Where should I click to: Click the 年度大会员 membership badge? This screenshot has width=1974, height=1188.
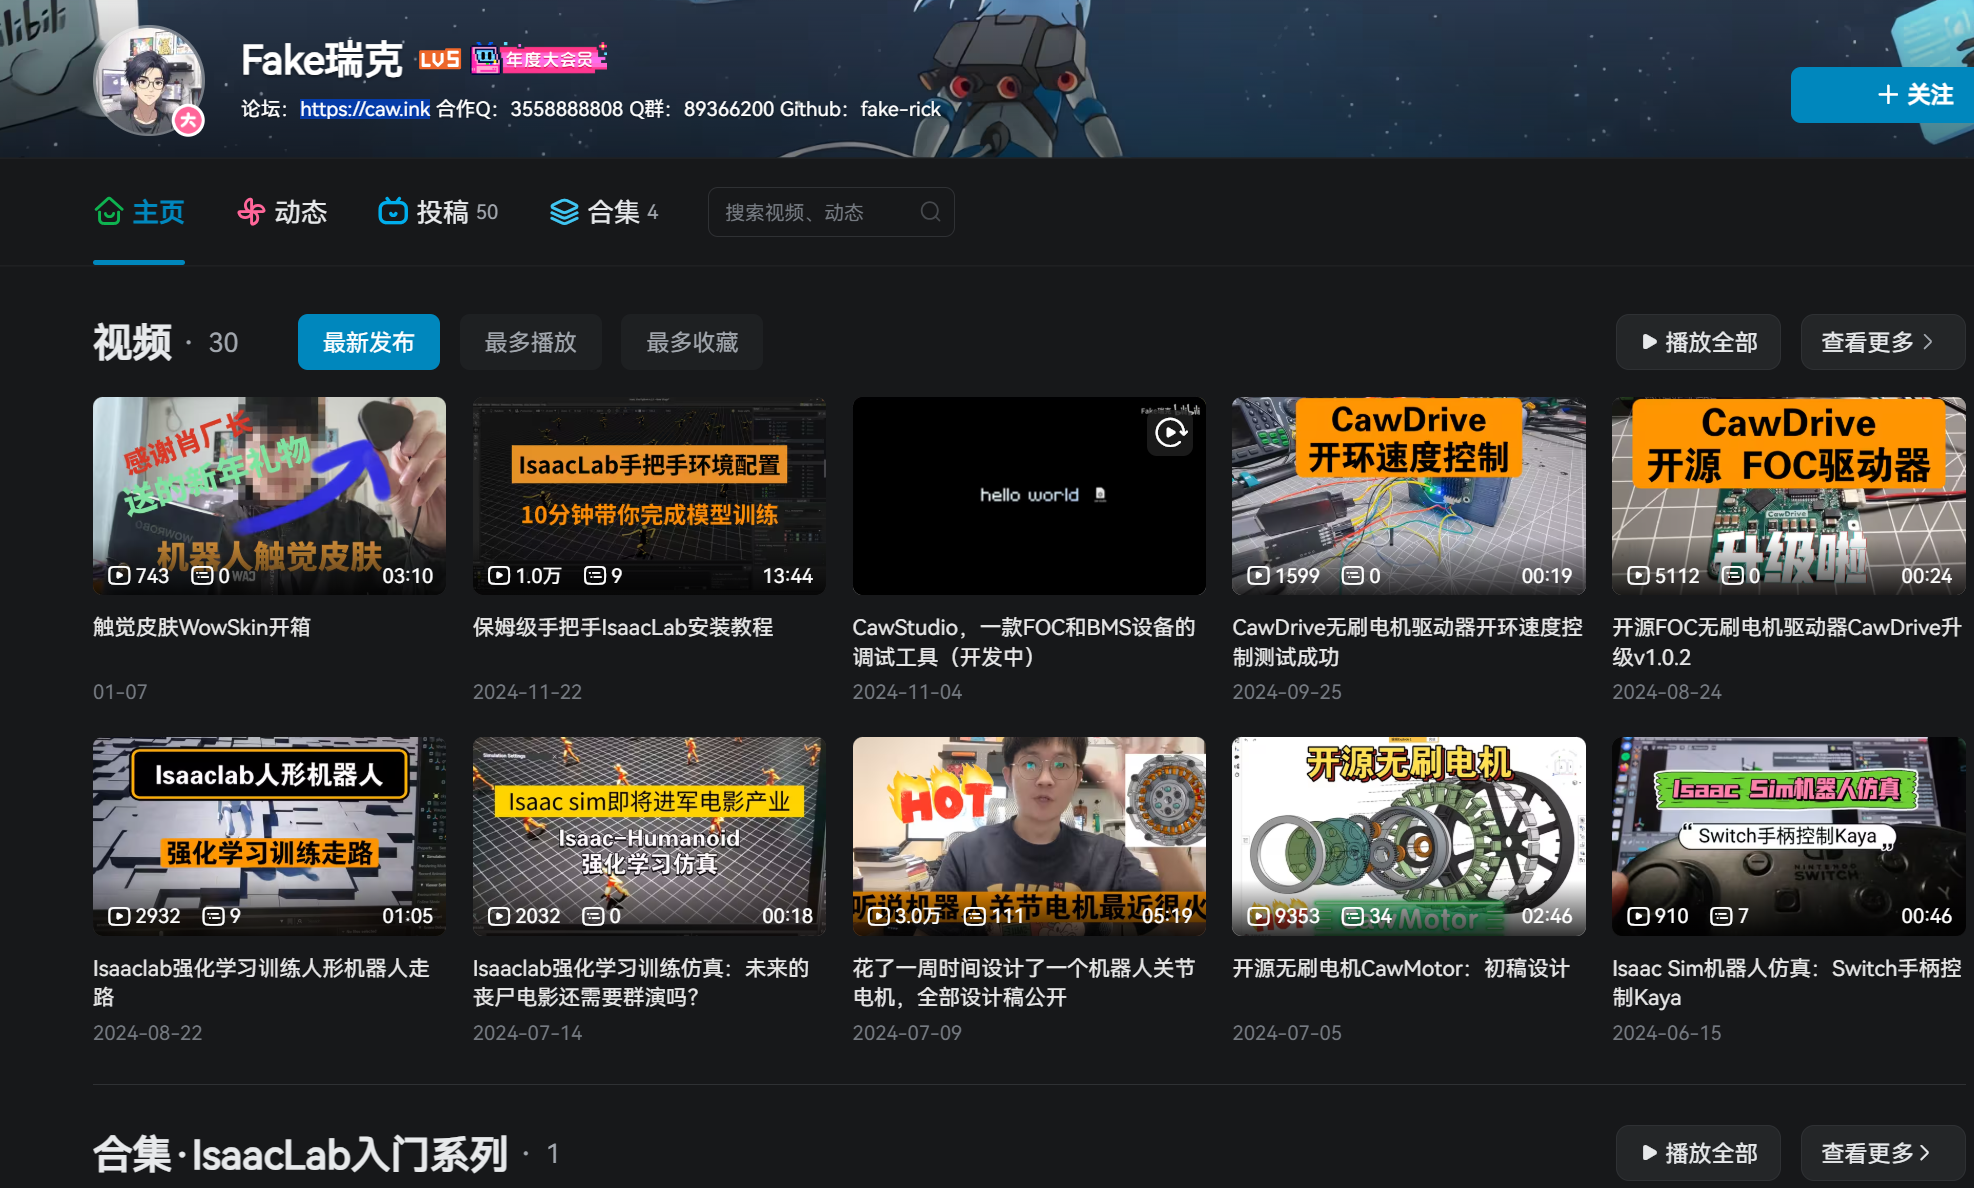click(540, 59)
